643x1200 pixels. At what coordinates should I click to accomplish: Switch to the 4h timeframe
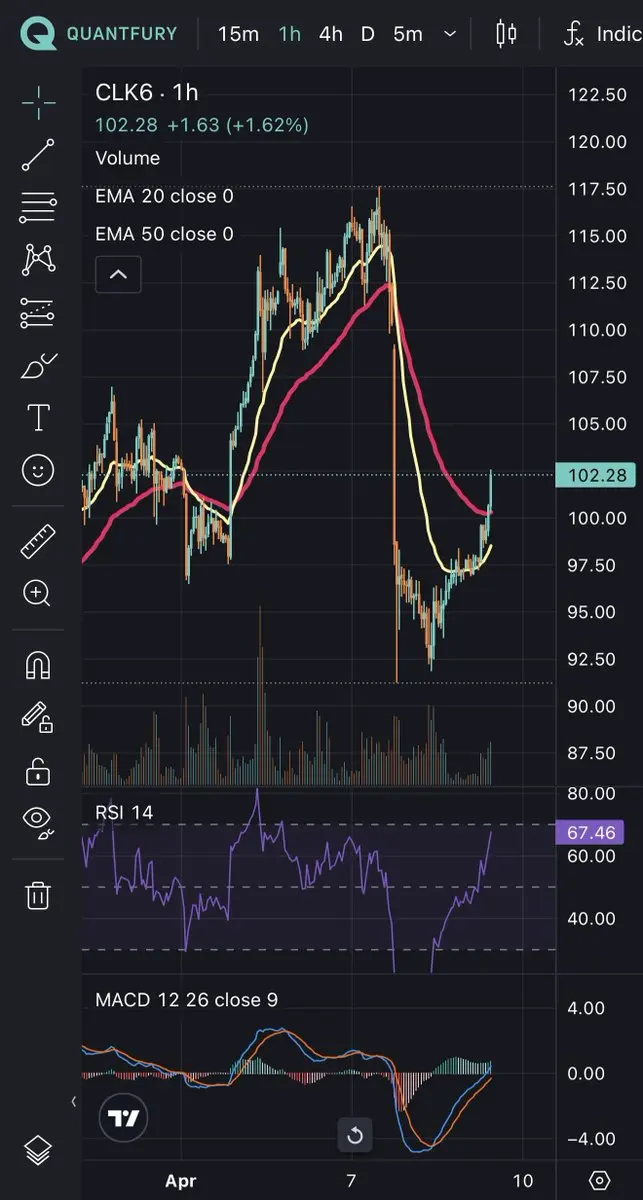coord(331,34)
